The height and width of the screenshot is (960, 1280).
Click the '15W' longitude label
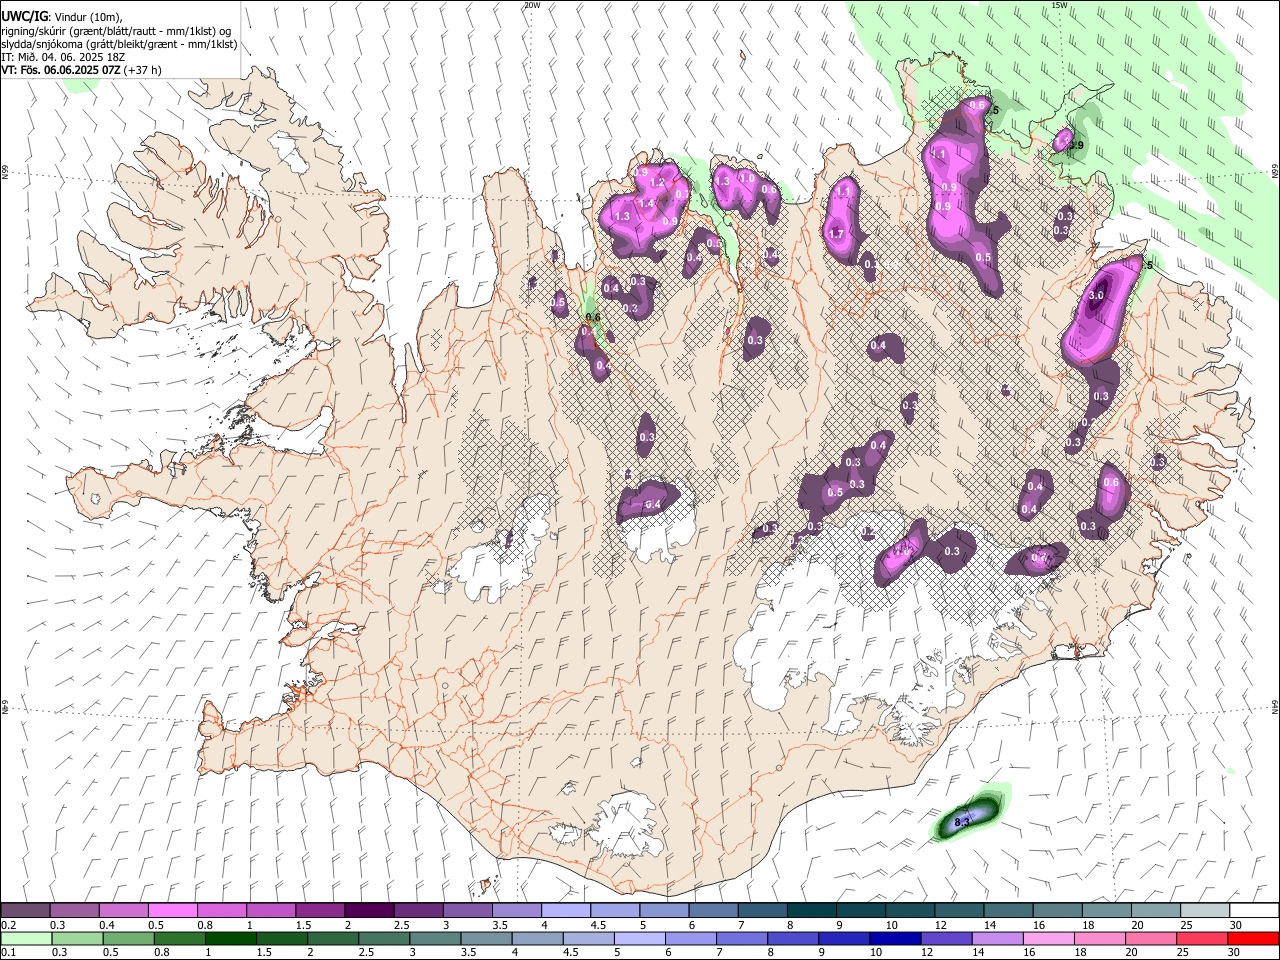pos(1059,5)
